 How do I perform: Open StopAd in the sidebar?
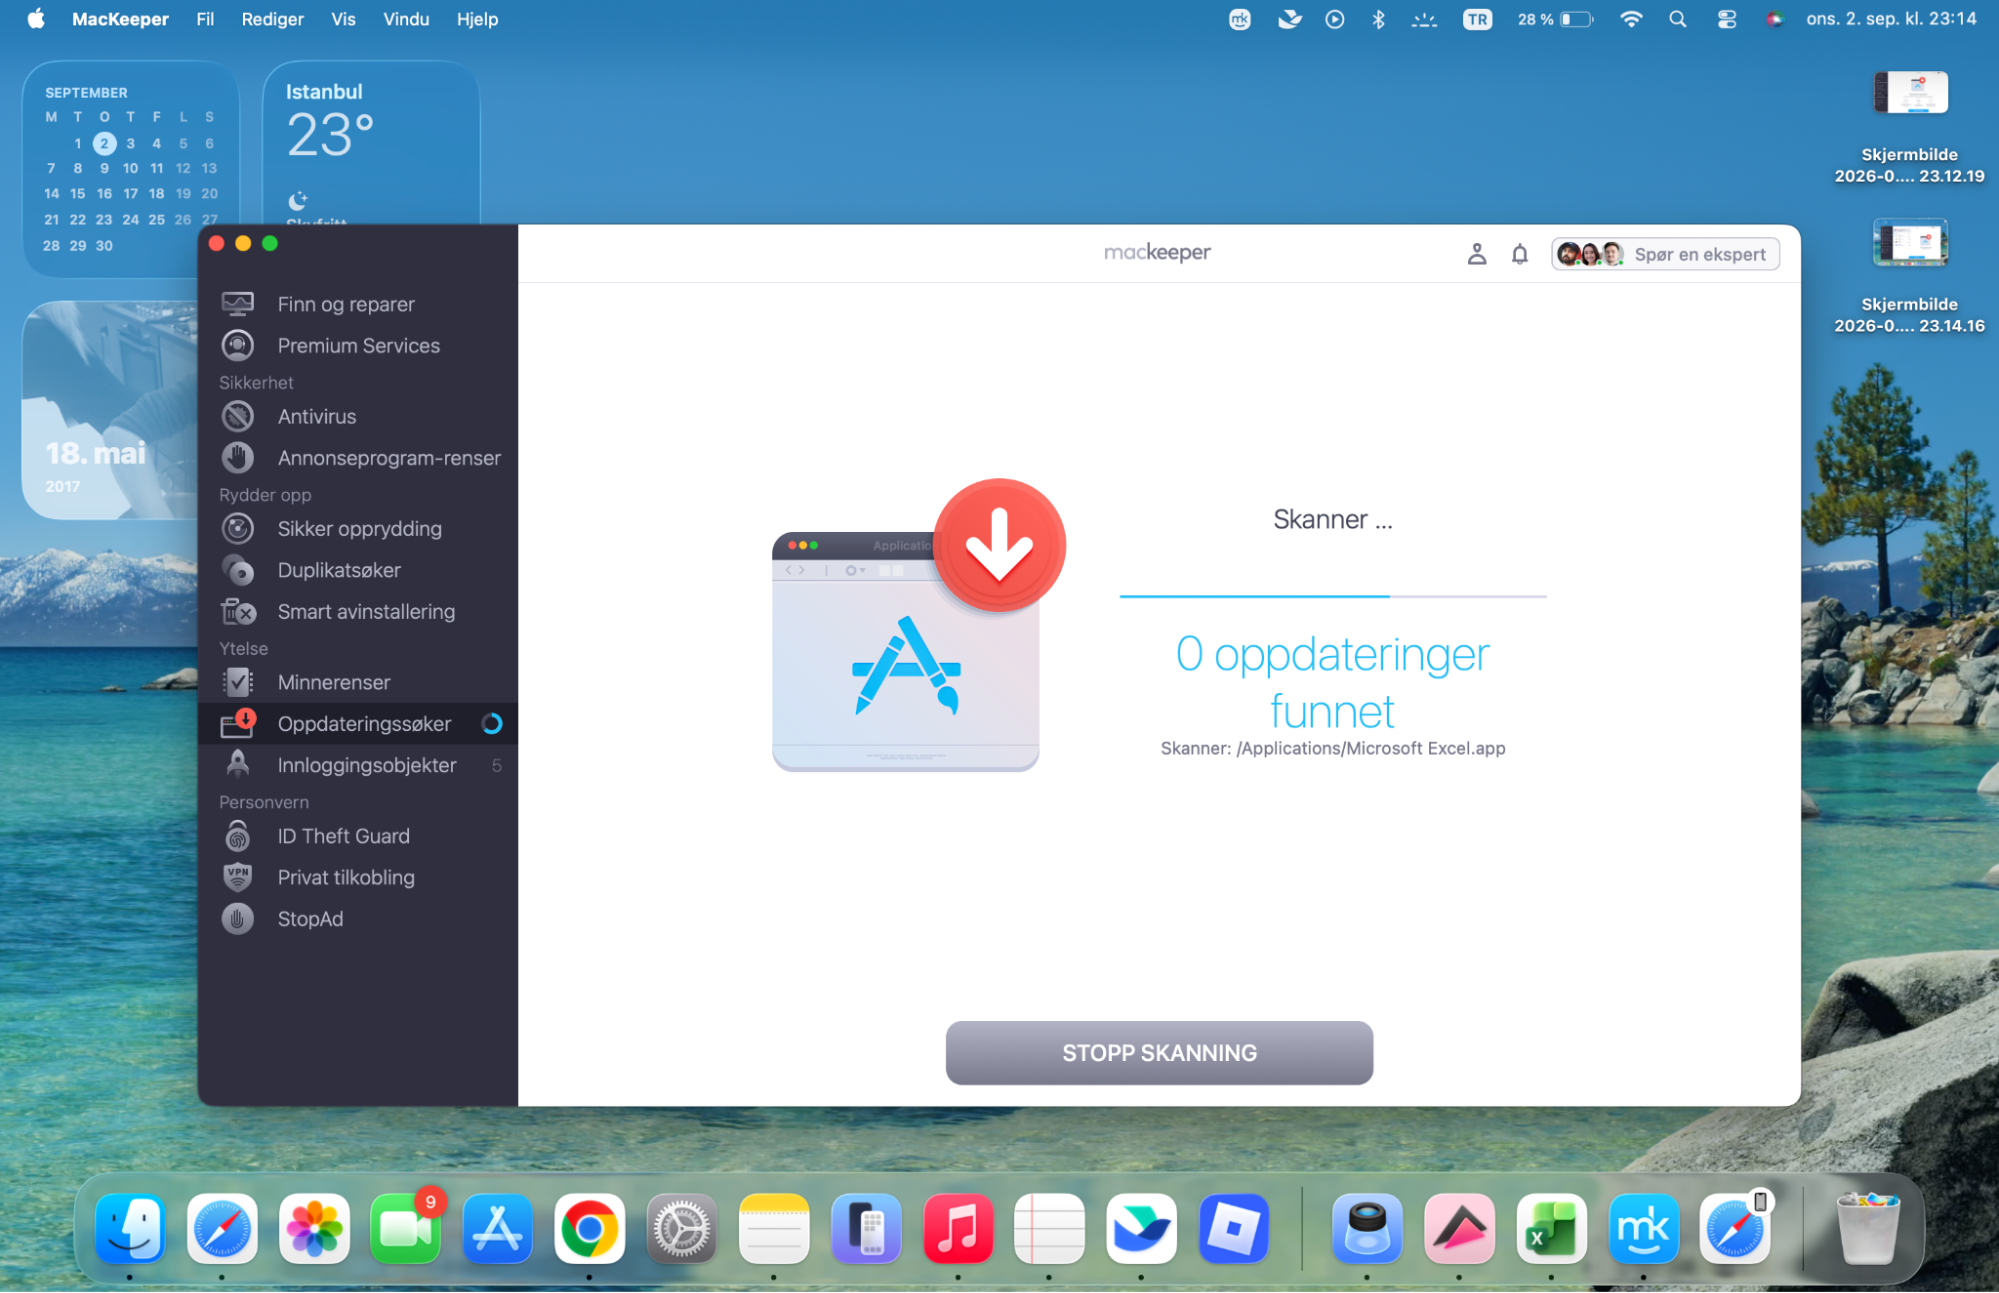point(357,918)
